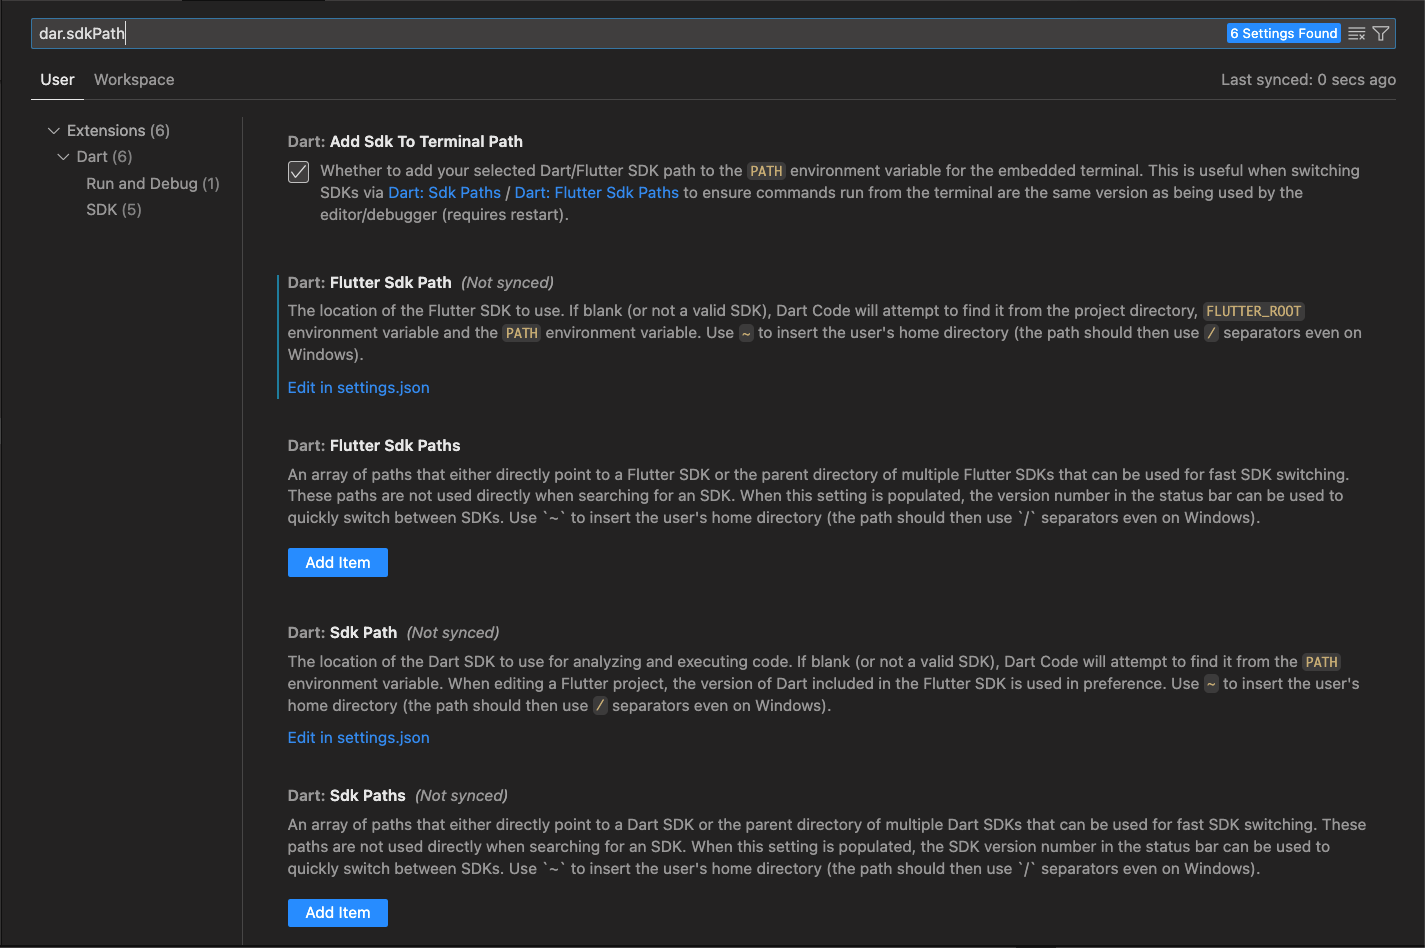Collapse the Extensions (6) tree node
The width and height of the screenshot is (1425, 948).
point(54,131)
